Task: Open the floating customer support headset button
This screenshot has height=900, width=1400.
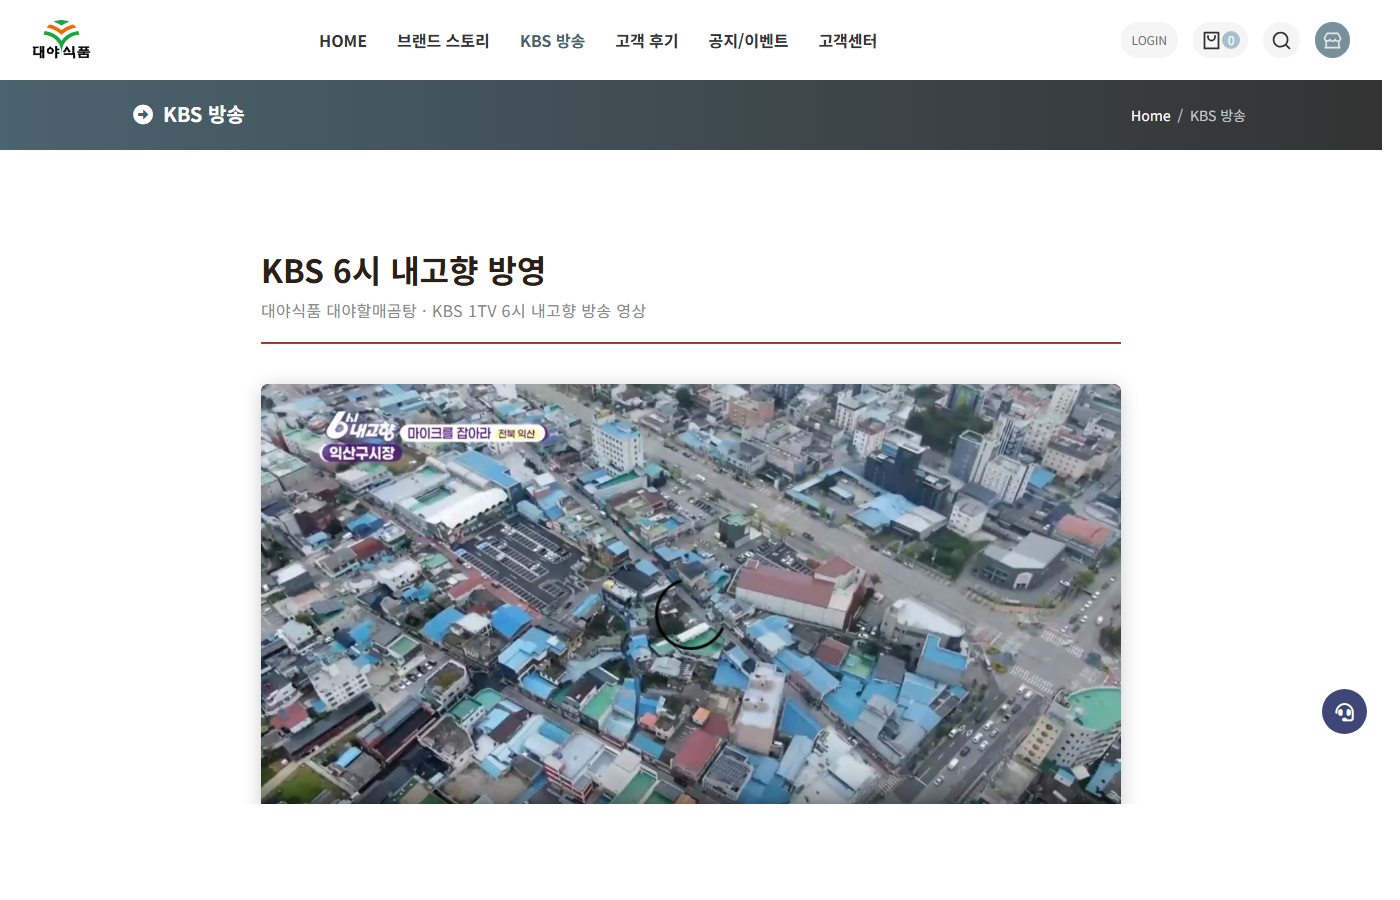Action: point(1344,712)
